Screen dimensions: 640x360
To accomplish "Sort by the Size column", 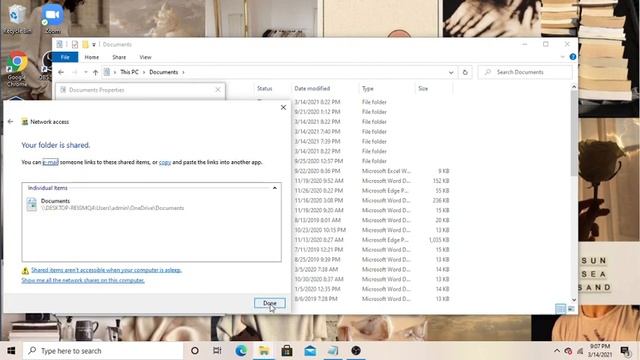I will [x=423, y=89].
